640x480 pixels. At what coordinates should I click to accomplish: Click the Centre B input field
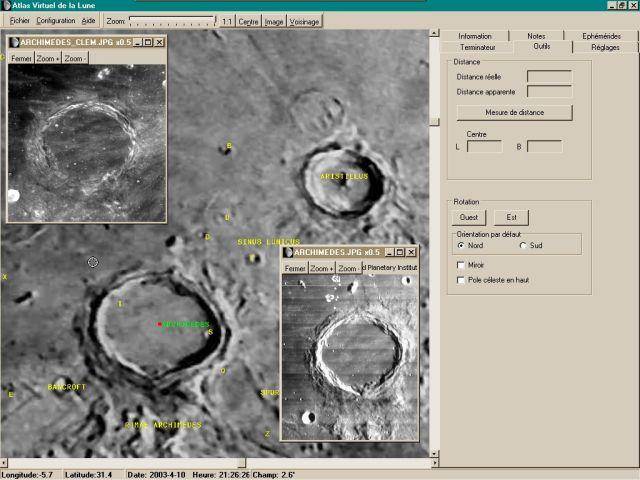tap(544, 147)
